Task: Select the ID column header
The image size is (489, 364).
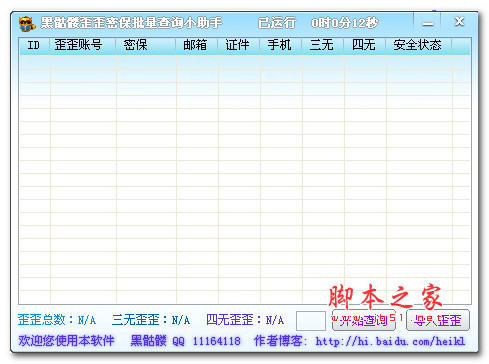Action: (x=34, y=45)
